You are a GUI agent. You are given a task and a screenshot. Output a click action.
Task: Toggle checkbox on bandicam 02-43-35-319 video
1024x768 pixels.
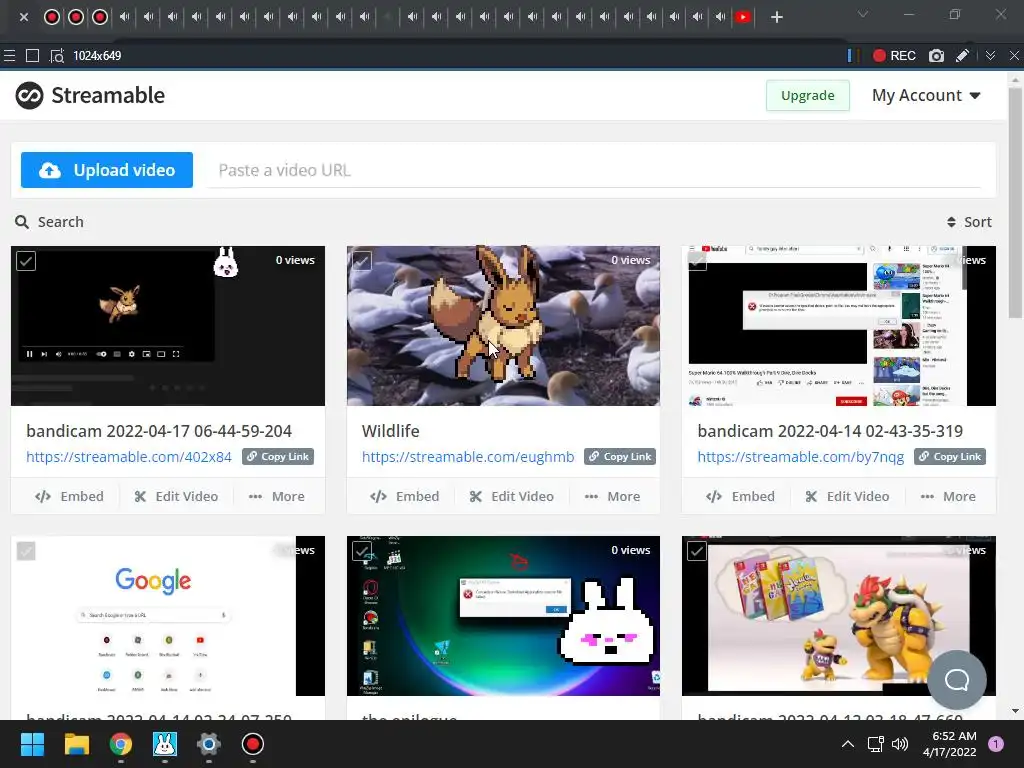[697, 261]
